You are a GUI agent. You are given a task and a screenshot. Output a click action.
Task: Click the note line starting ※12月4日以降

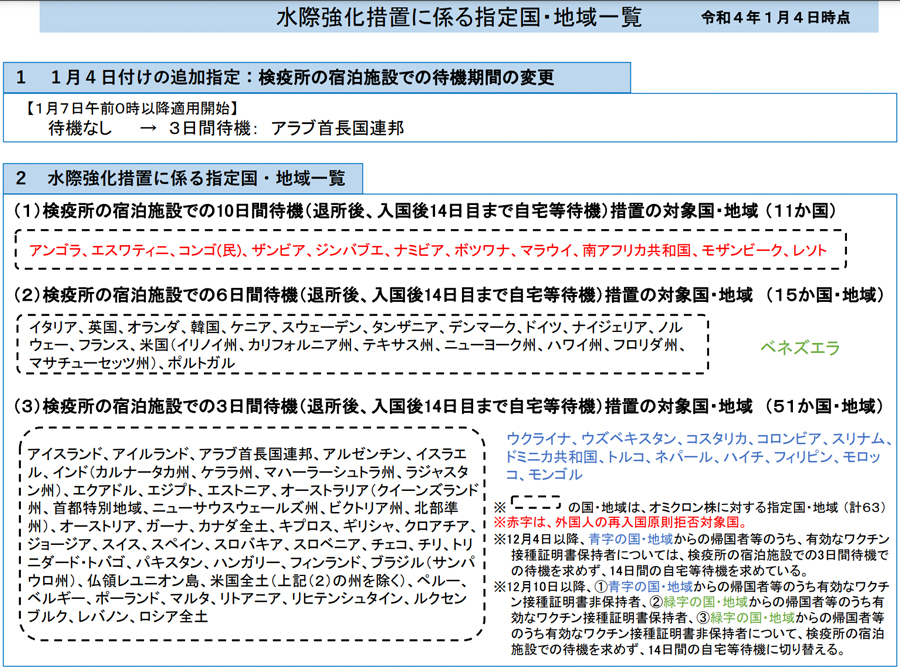pos(691,539)
